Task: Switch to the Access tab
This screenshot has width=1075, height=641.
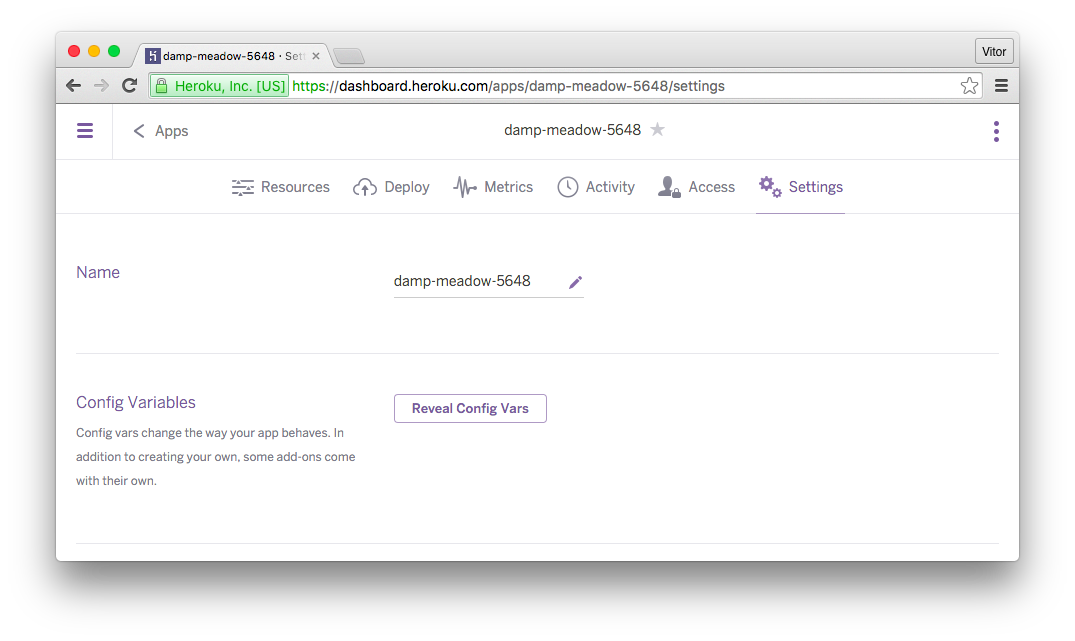Action: click(696, 187)
